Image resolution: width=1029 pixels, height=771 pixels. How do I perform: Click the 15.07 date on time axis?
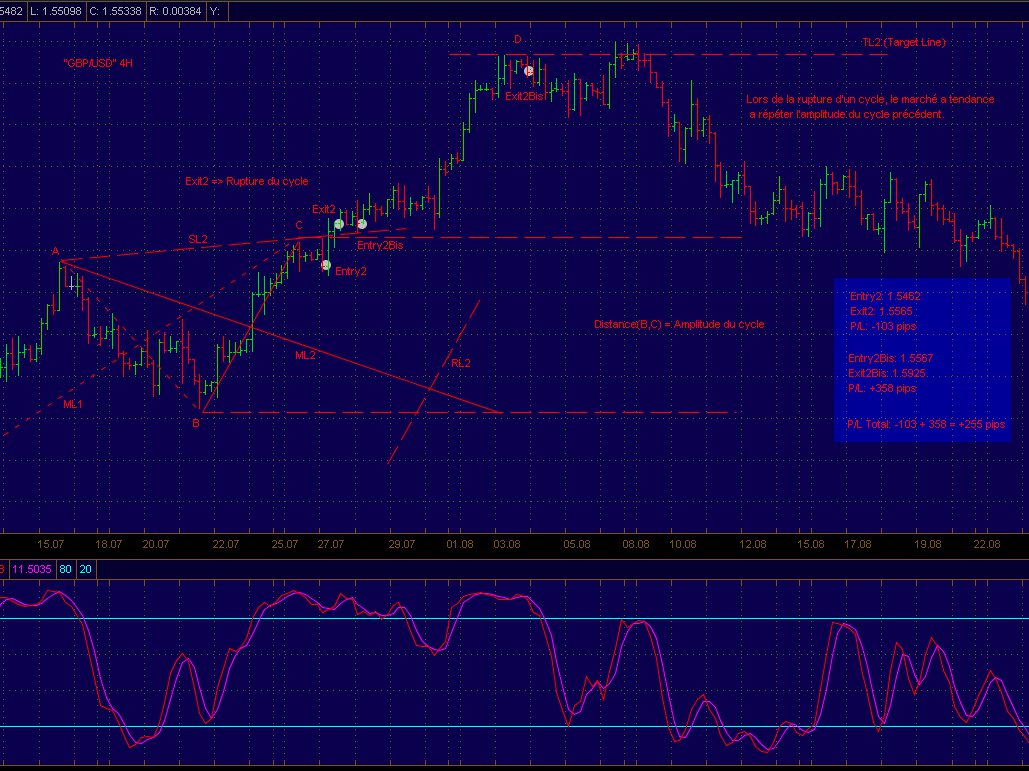tap(51, 544)
